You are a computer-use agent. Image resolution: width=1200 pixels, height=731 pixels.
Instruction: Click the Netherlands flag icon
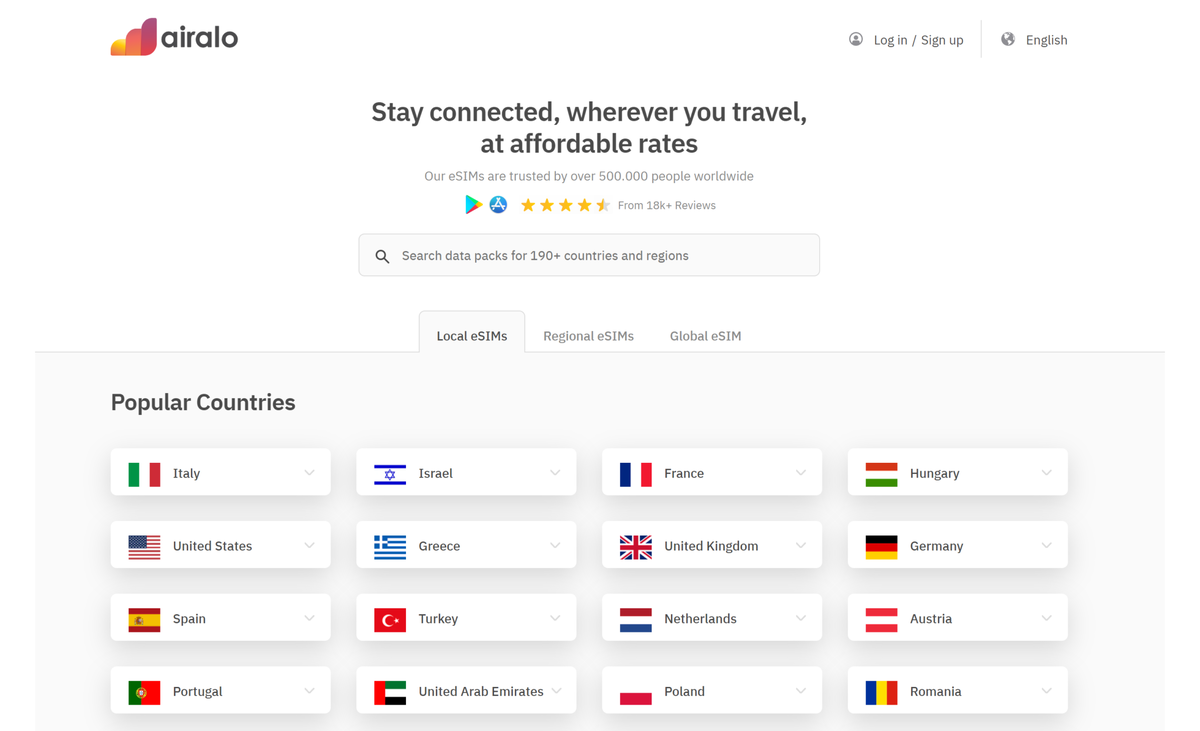[x=636, y=620]
